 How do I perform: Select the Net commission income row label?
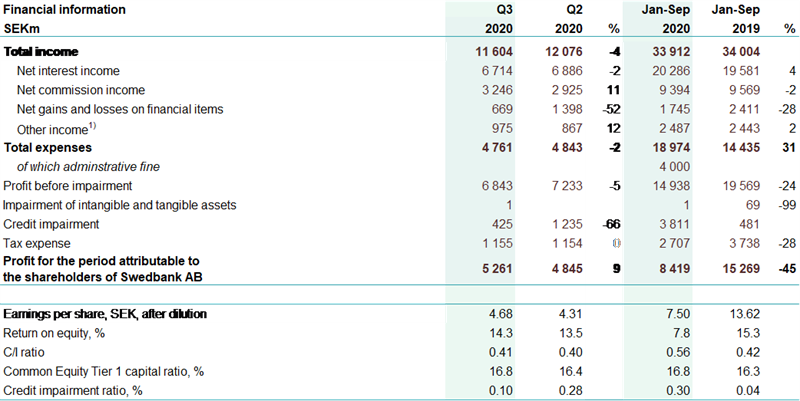[75, 90]
